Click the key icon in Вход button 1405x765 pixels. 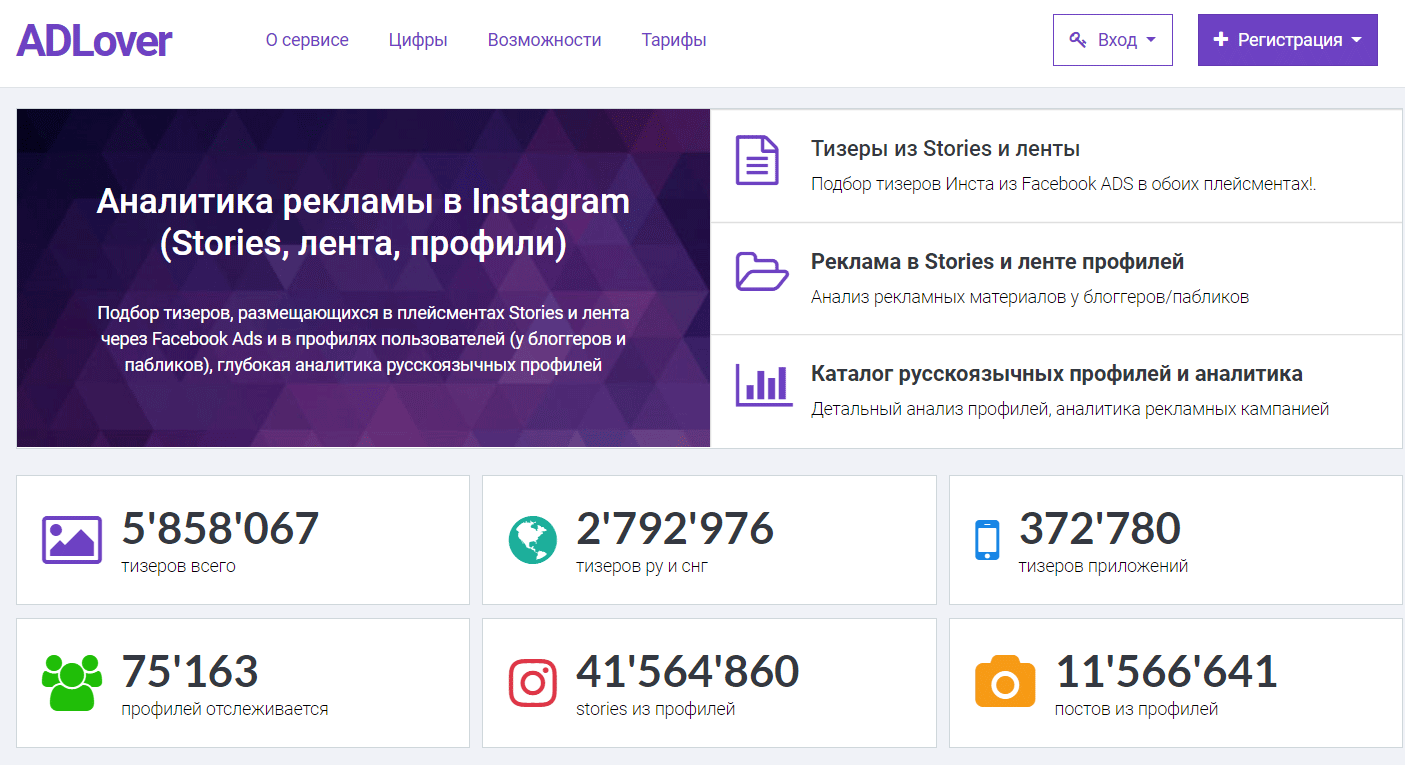point(1078,40)
